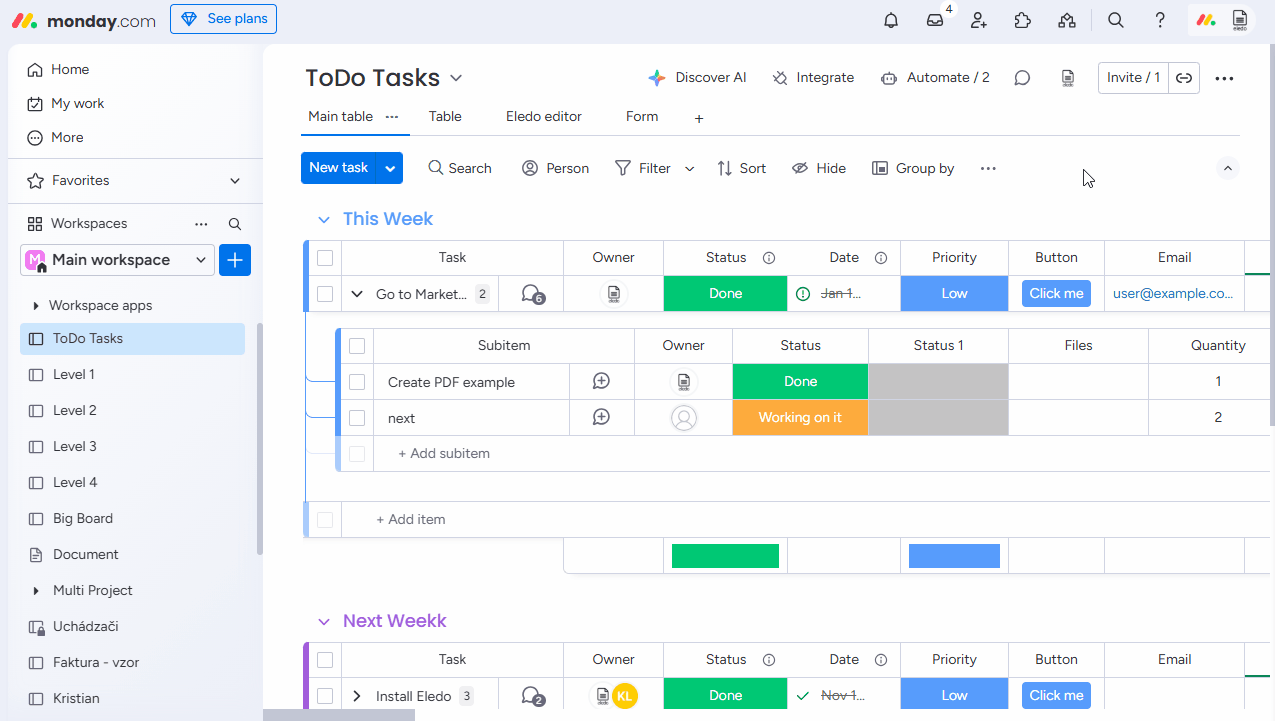The image size is (1275, 721).
Task: Click the search everything magnifier icon
Action: point(1116,20)
